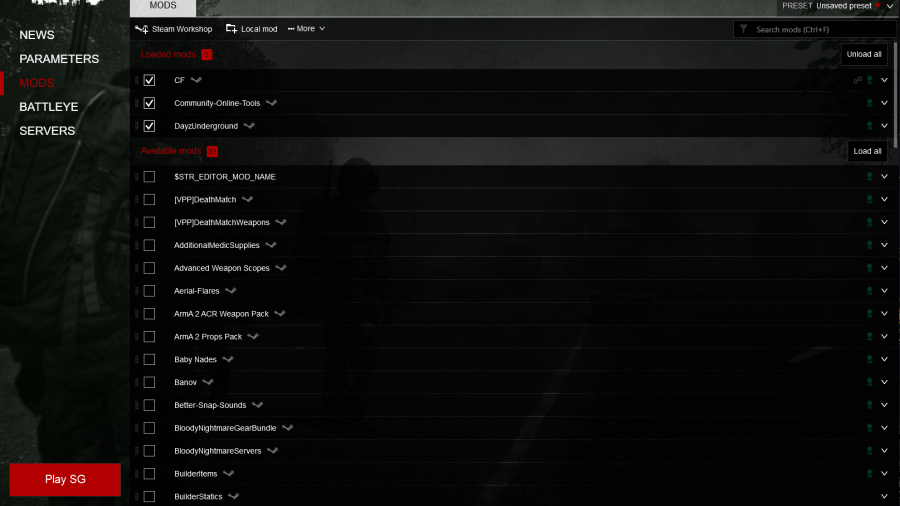This screenshot has width=900, height=506.
Task: Click the mod list vertical scrollbar
Action: (895, 95)
